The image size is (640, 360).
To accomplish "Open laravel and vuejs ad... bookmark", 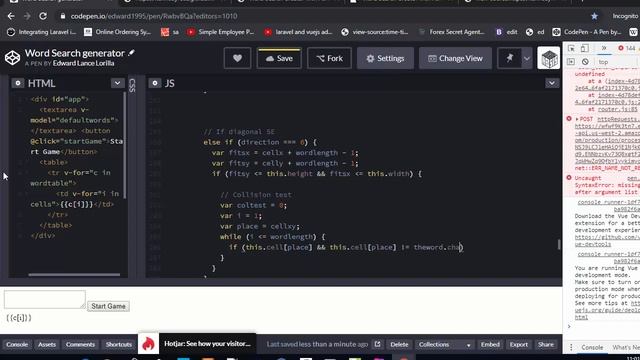I will [298, 32].
